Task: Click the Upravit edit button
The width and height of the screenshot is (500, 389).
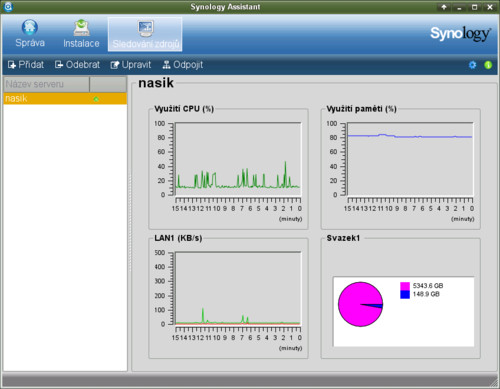Action: 131,65
